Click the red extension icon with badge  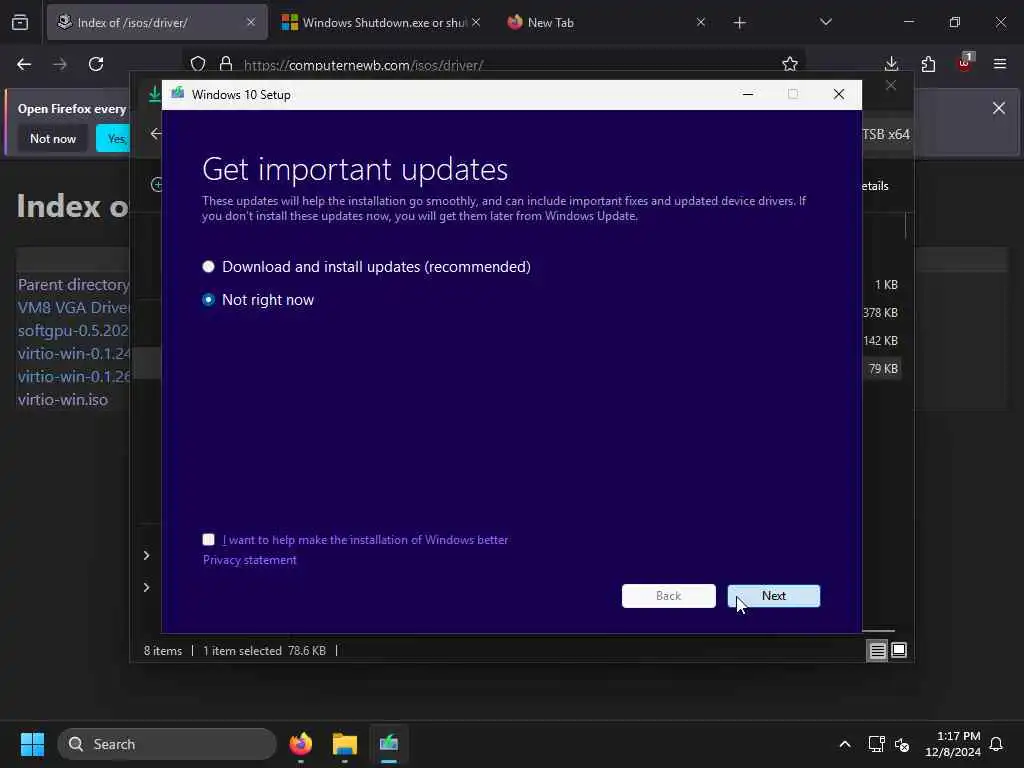click(965, 63)
